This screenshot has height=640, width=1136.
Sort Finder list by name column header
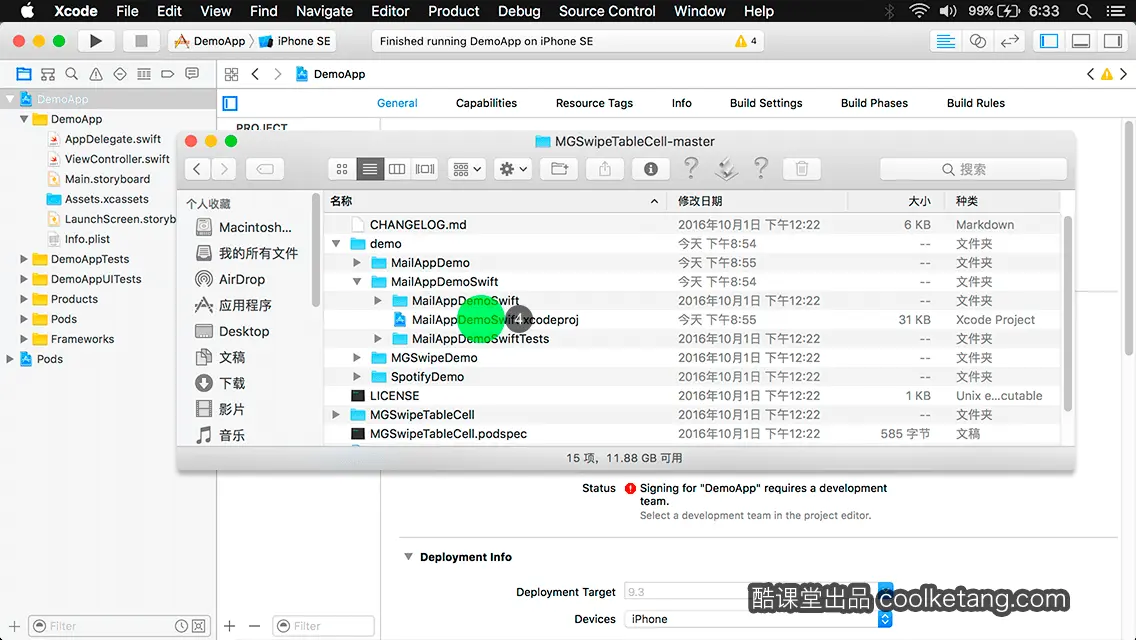tap(495, 201)
